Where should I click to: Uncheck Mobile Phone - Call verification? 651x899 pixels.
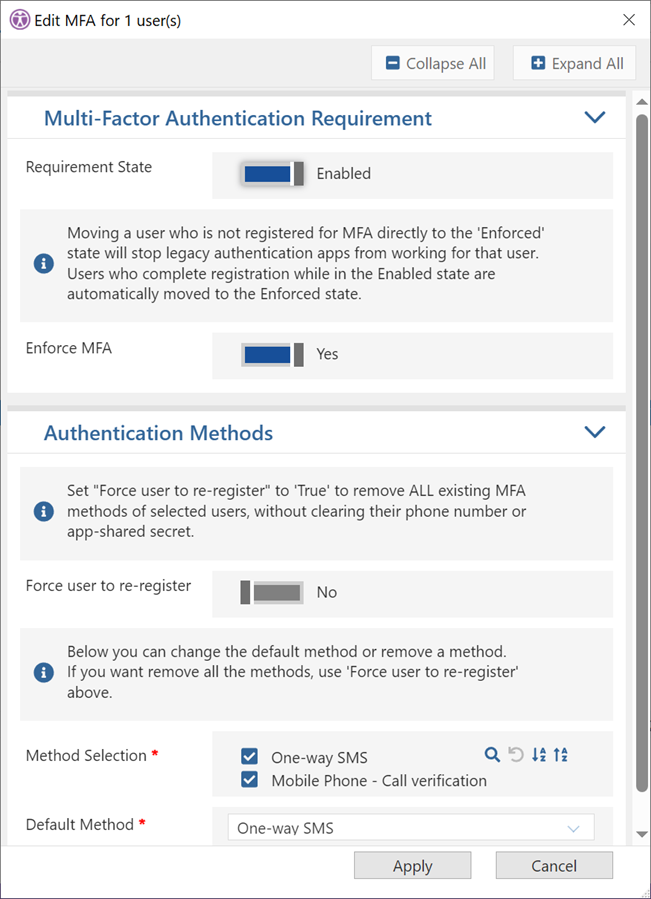(250, 780)
